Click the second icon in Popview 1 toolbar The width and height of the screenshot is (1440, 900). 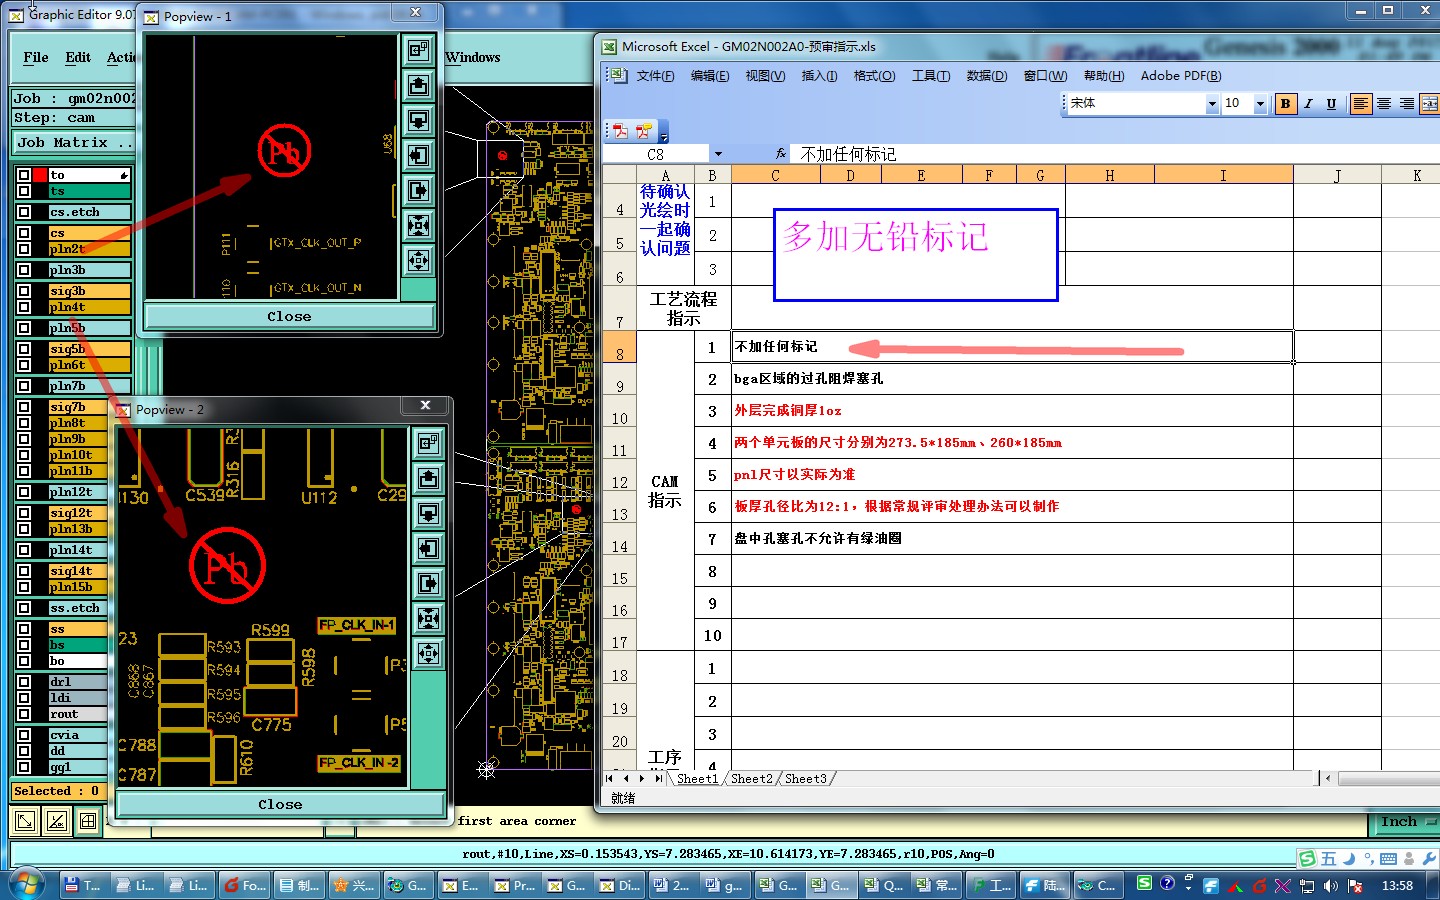pos(418,85)
